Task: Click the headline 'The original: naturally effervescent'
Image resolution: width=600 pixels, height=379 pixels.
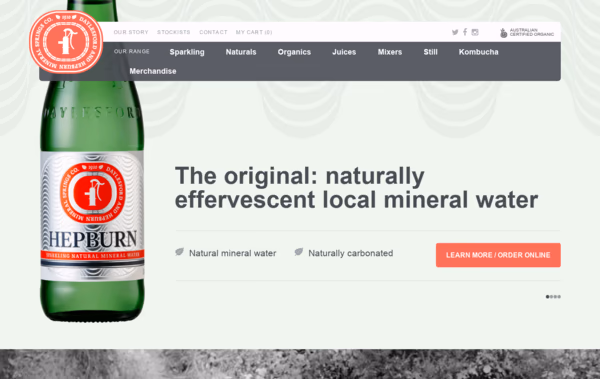Action: [357, 188]
